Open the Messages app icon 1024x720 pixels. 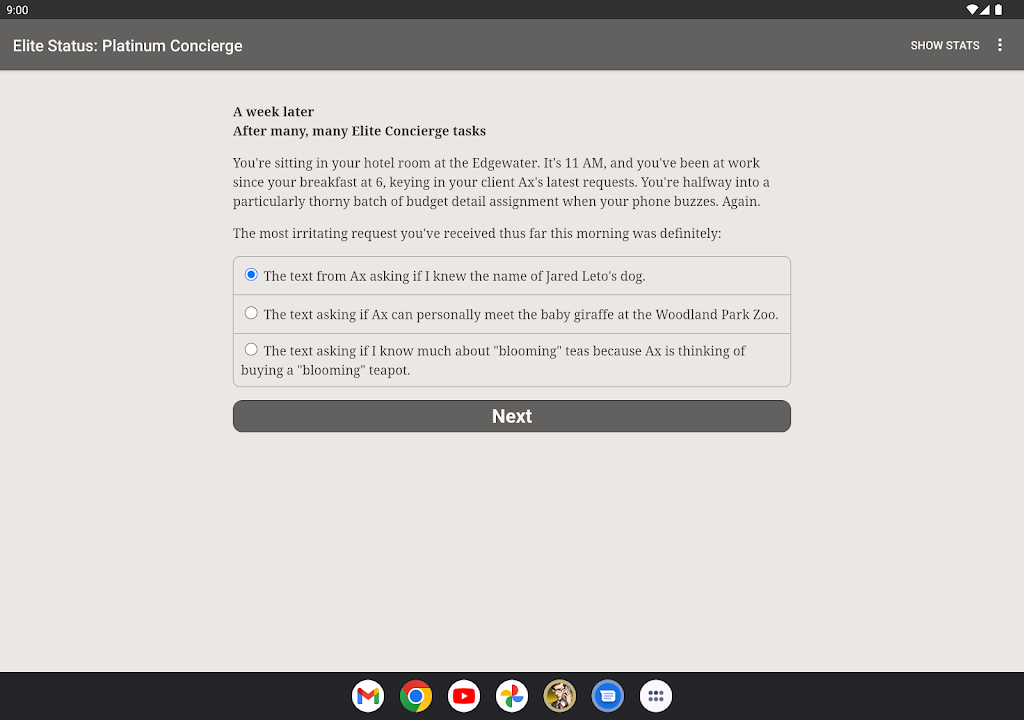tap(608, 696)
